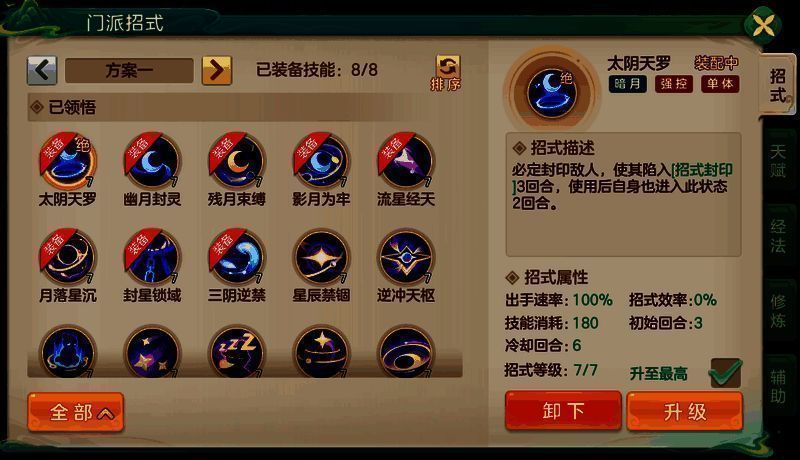This screenshot has width=800, height=460.
Task: Select the 流星经天 skill icon
Action: click(x=406, y=161)
